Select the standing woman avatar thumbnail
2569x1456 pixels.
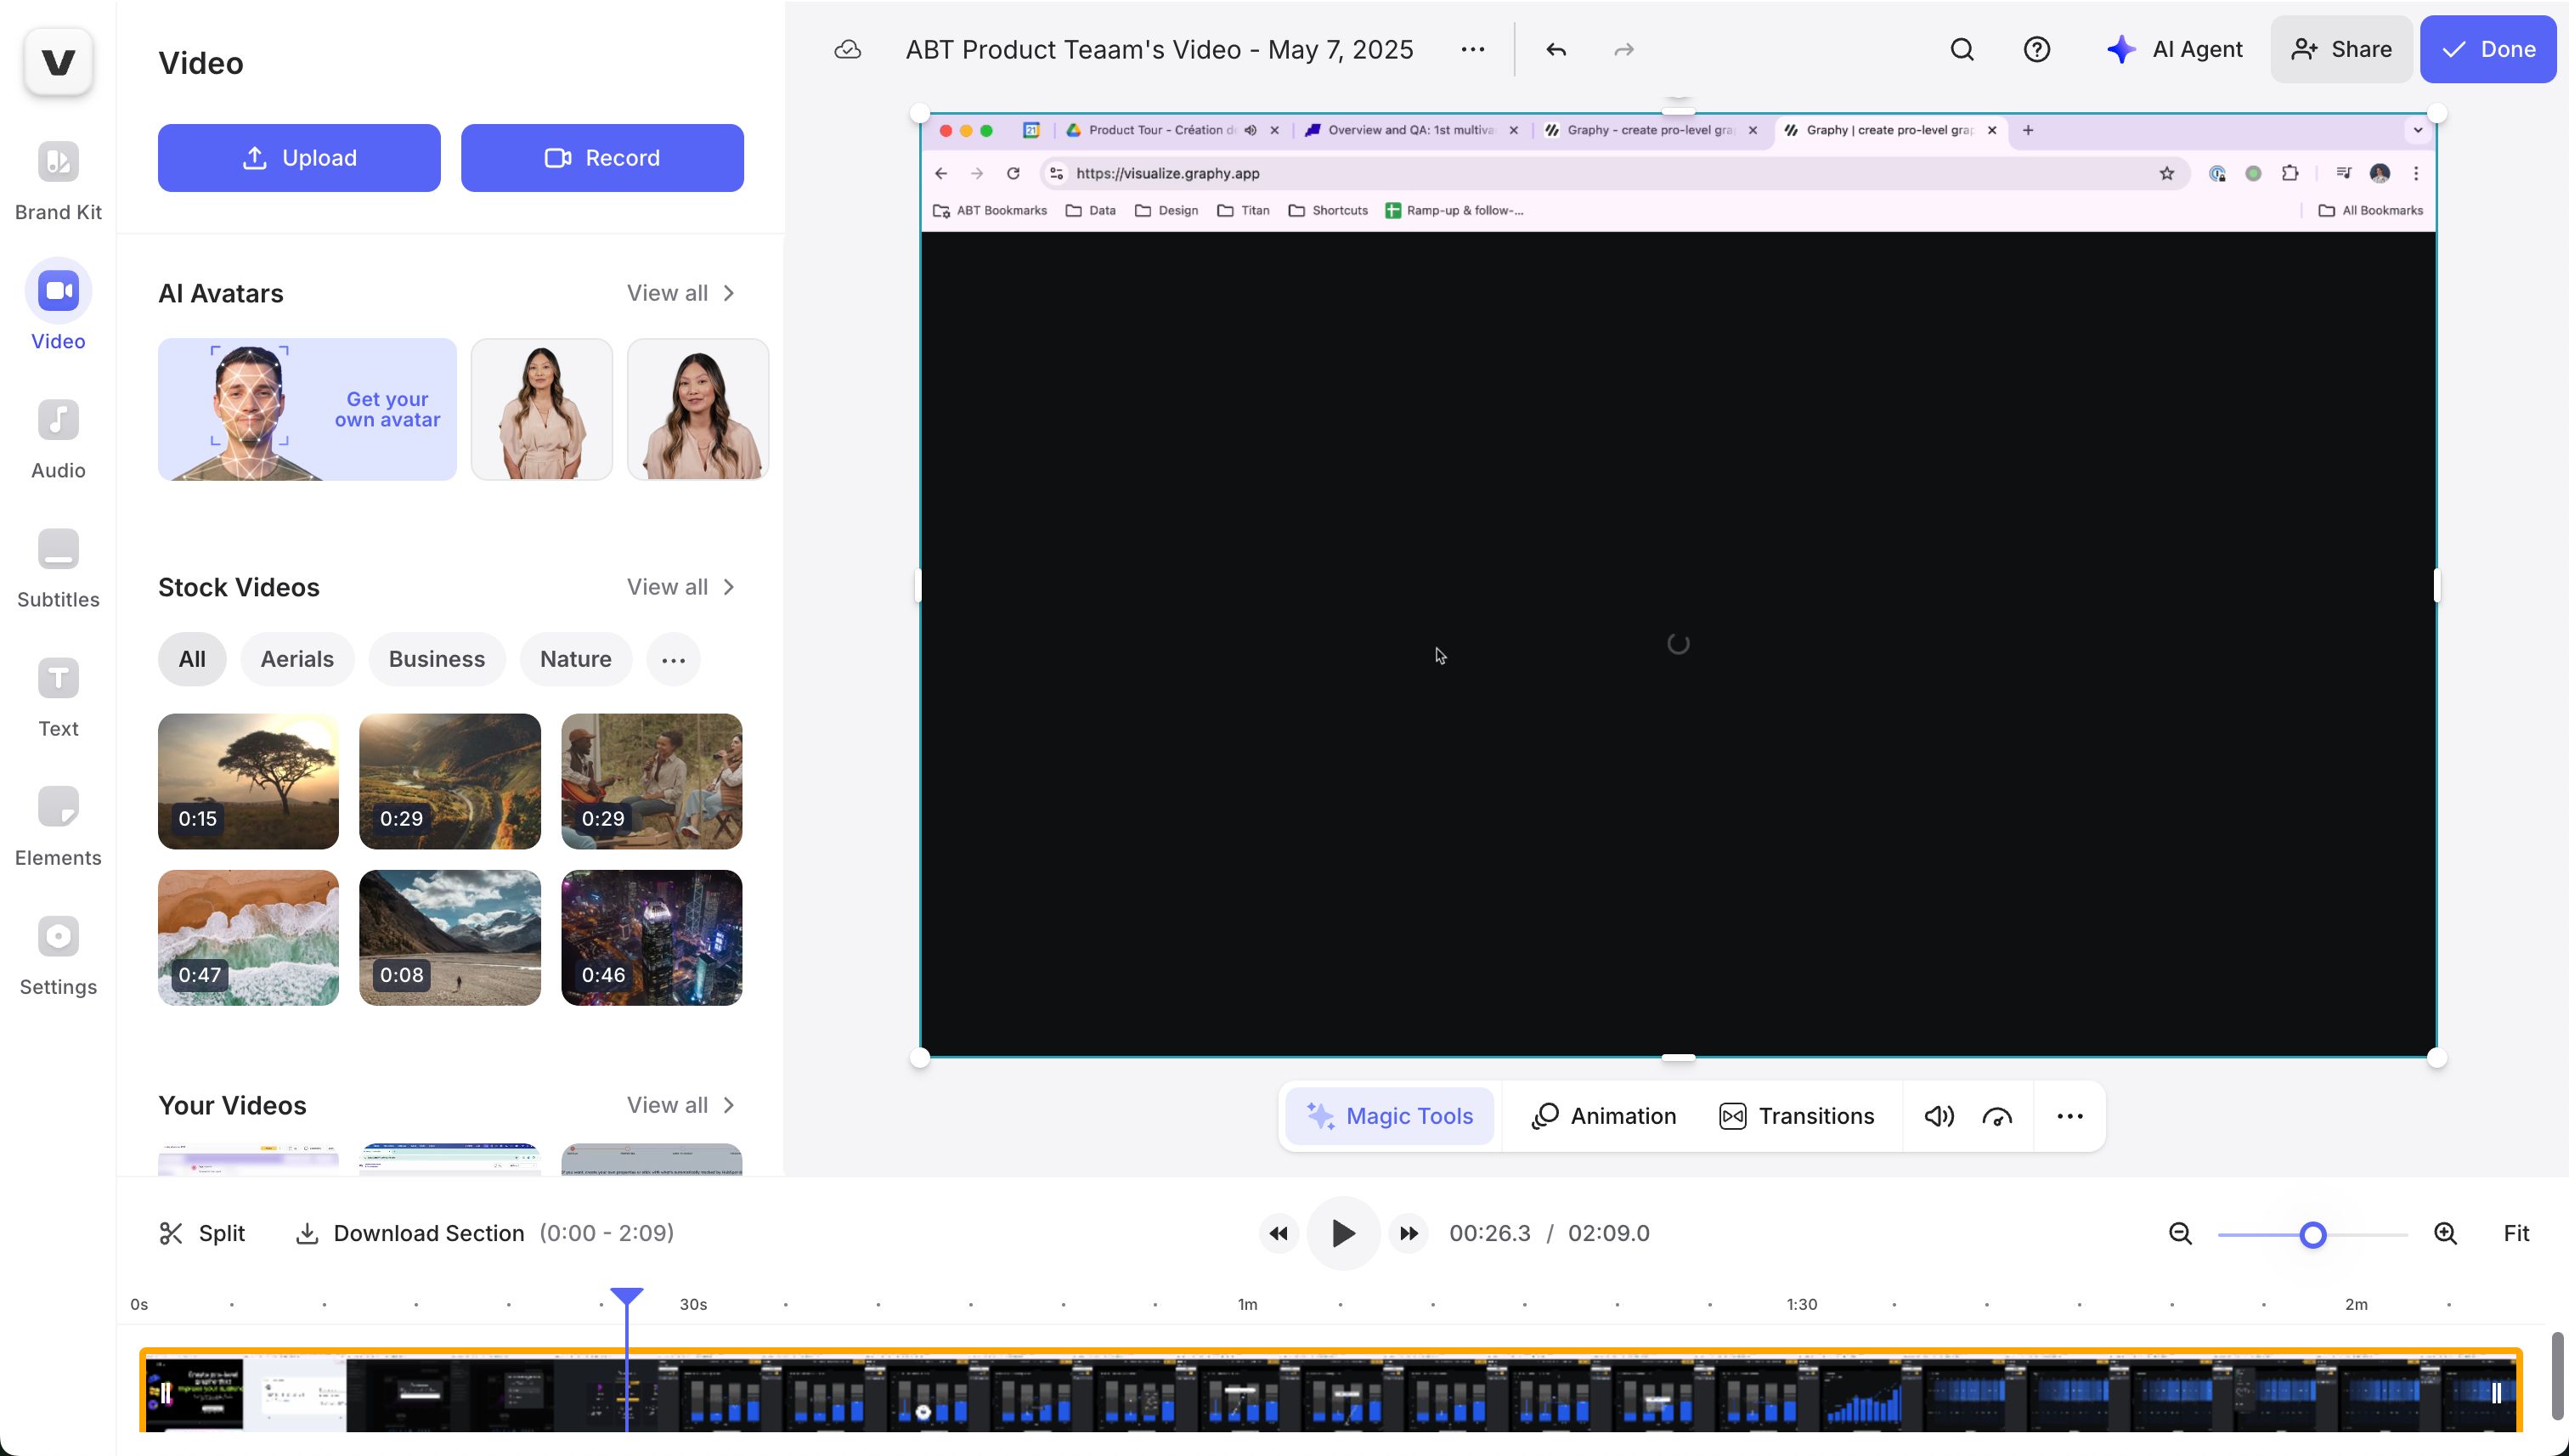click(x=542, y=409)
